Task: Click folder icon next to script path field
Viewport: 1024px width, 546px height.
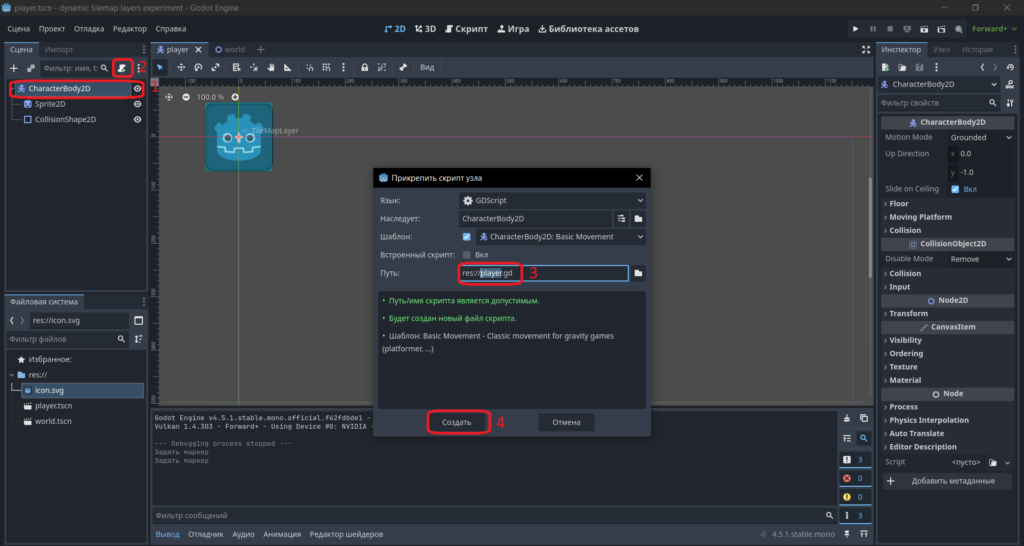Action: point(638,273)
